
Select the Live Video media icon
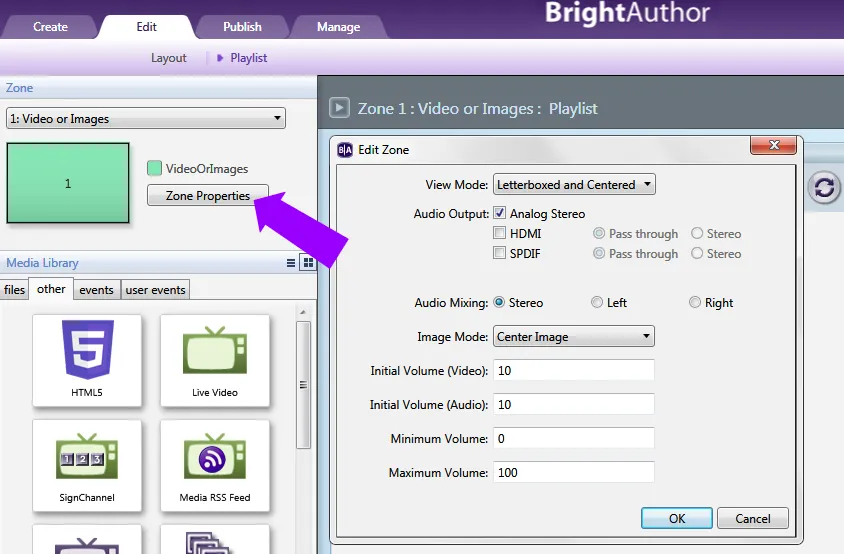(215, 360)
